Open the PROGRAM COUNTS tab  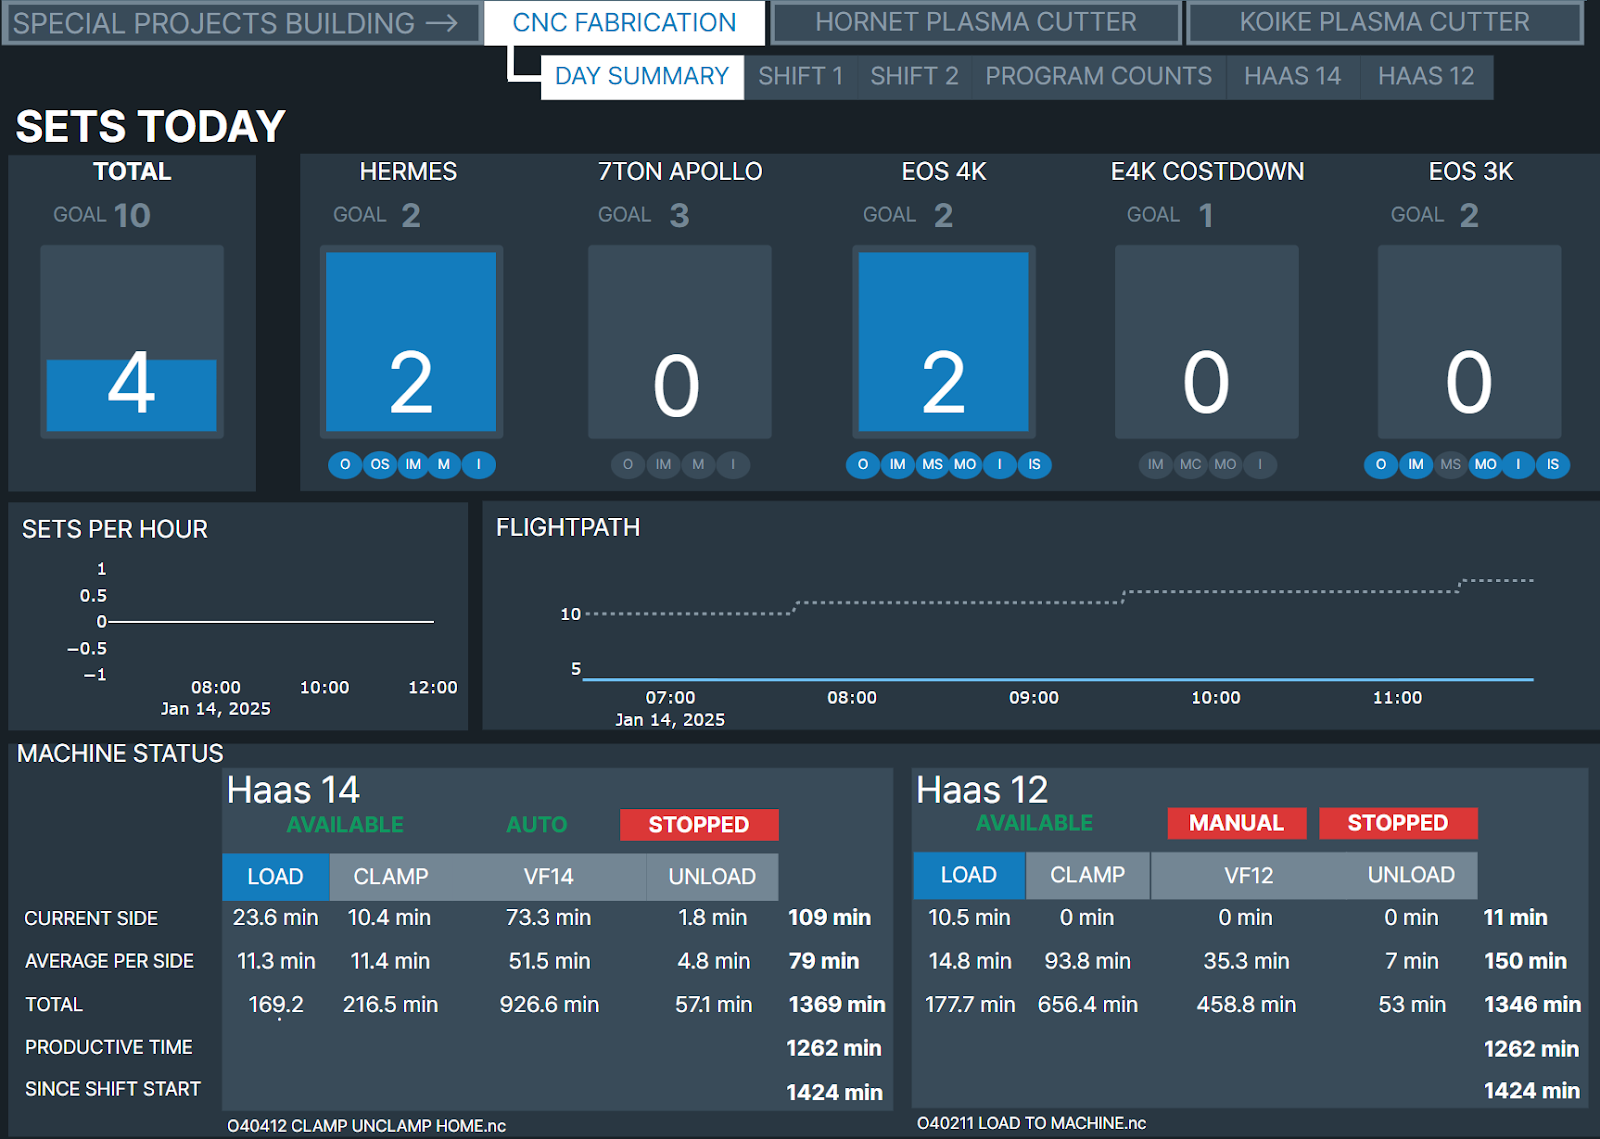[x=1098, y=76]
